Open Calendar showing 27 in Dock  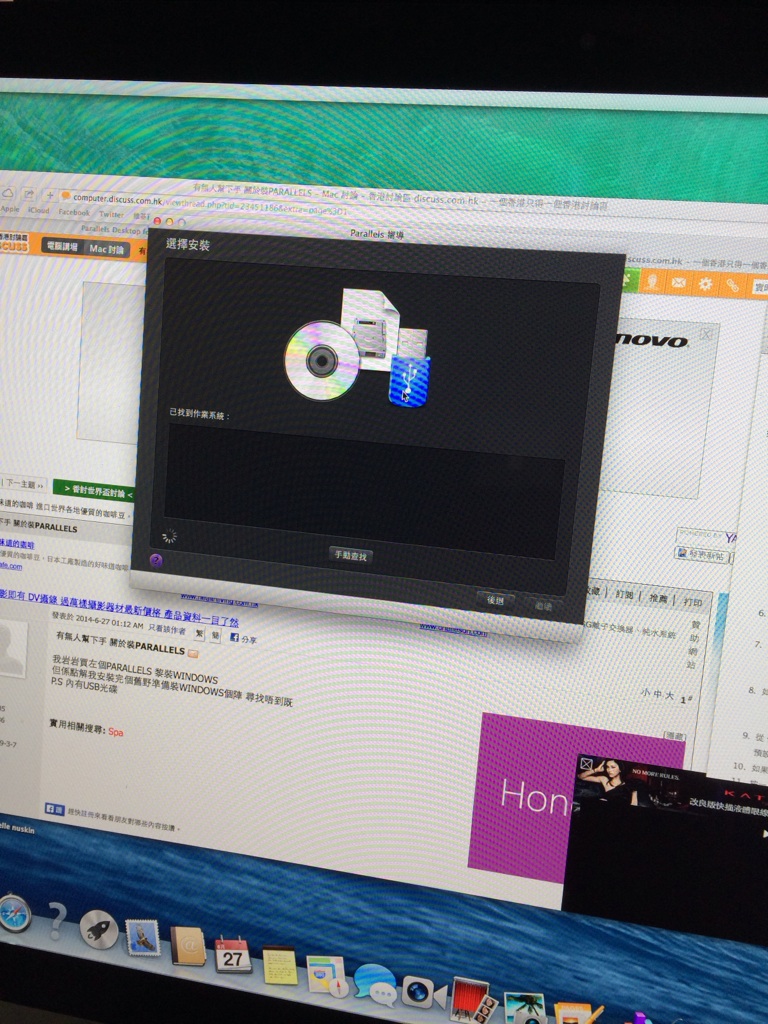(232, 954)
